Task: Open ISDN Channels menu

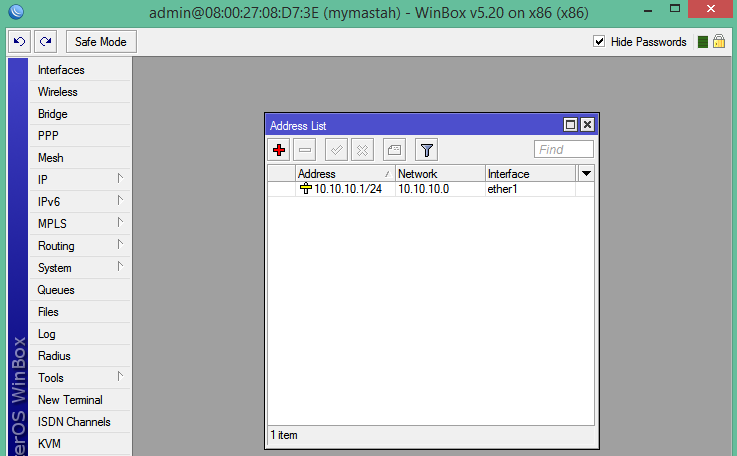Action: pyautogui.click(x=80, y=422)
